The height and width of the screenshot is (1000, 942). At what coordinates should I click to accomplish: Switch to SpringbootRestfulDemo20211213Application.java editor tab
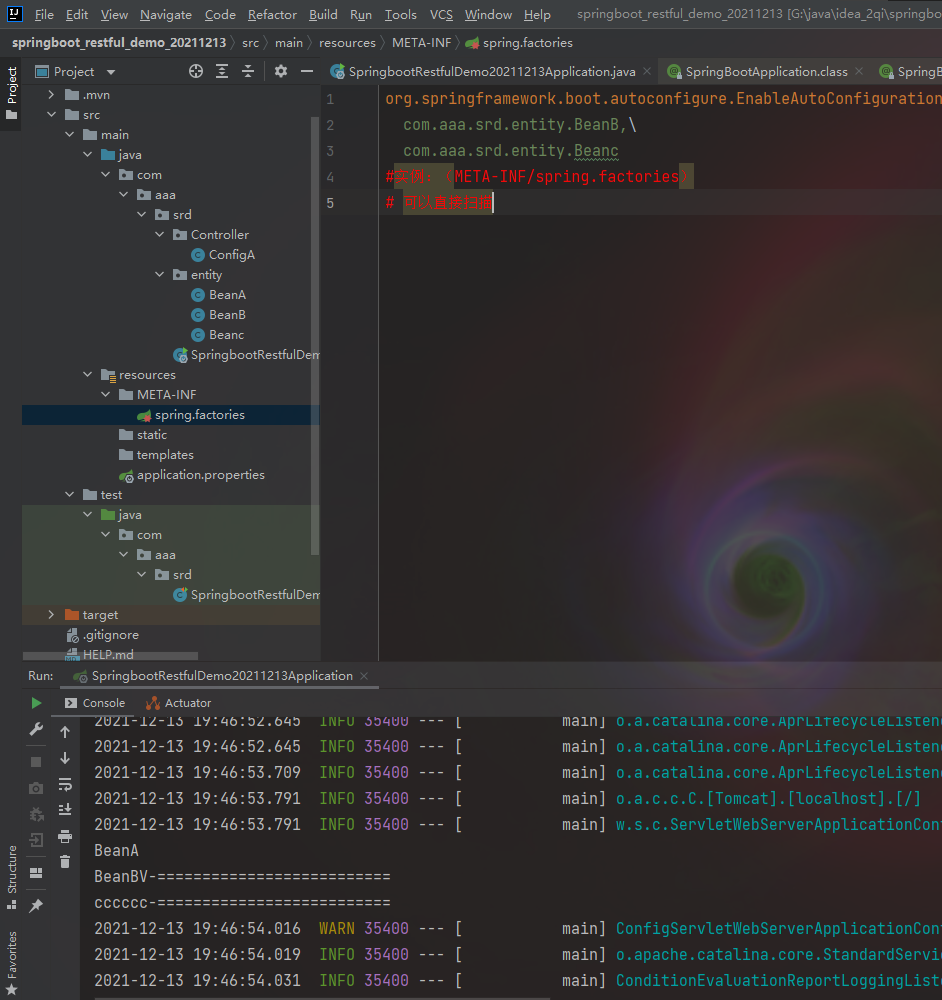click(492, 72)
